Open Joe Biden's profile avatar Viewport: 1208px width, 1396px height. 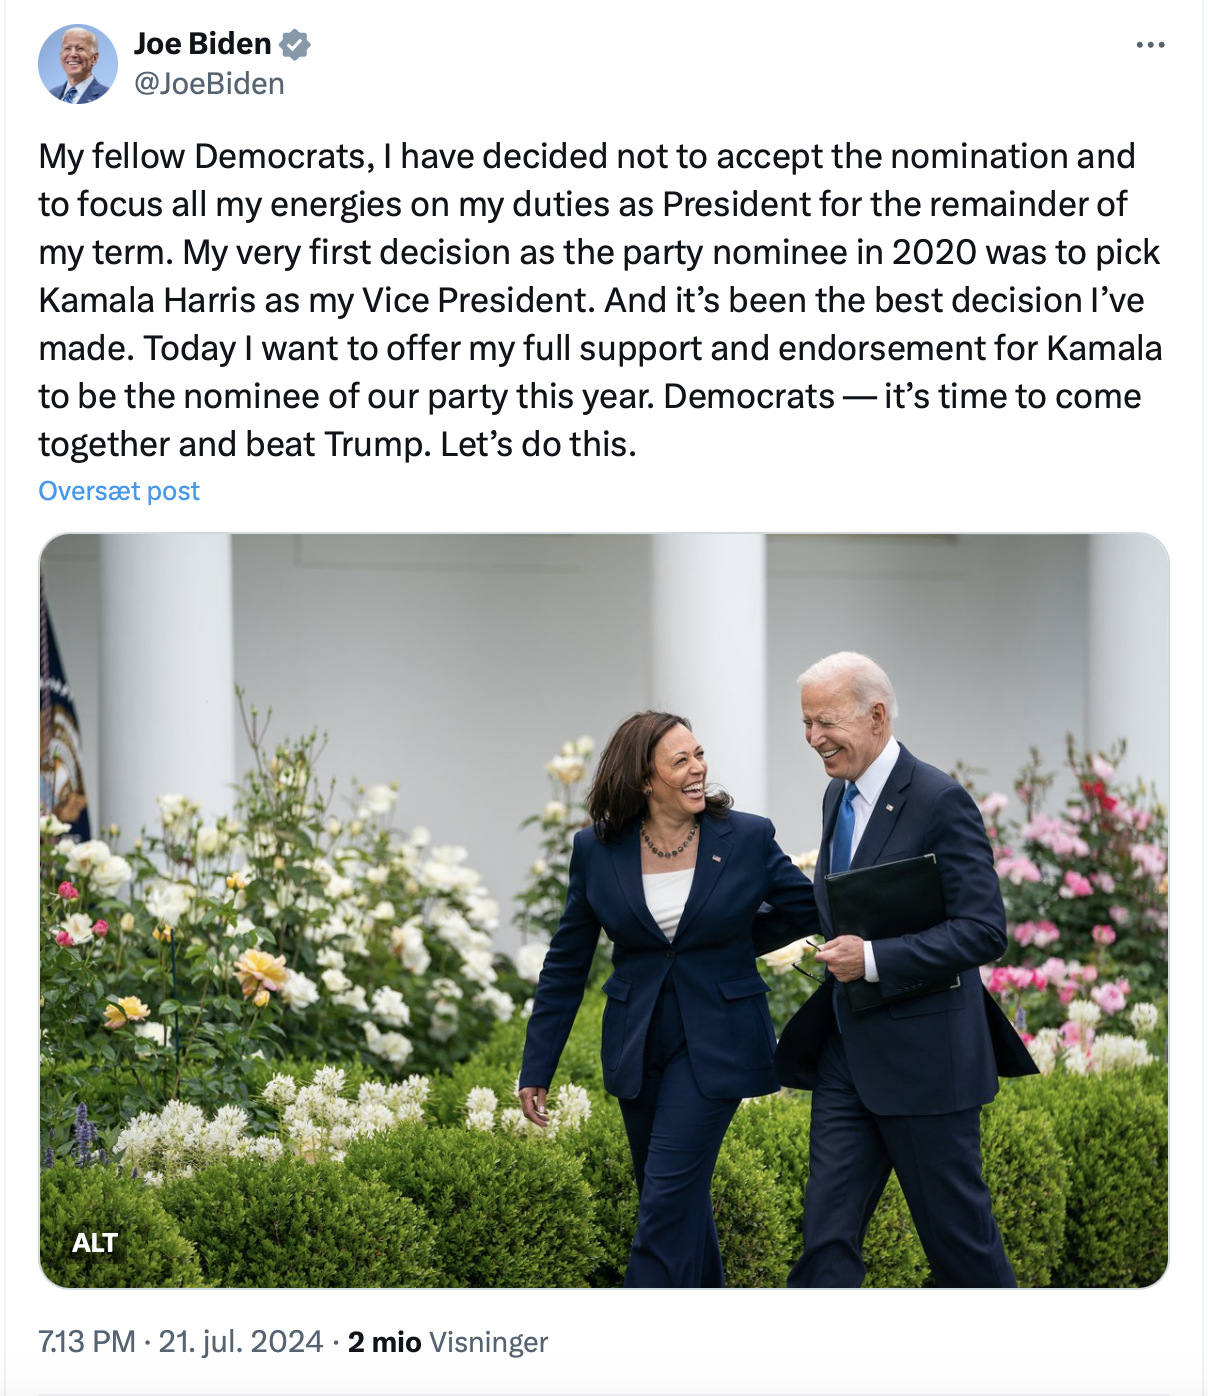77,64
